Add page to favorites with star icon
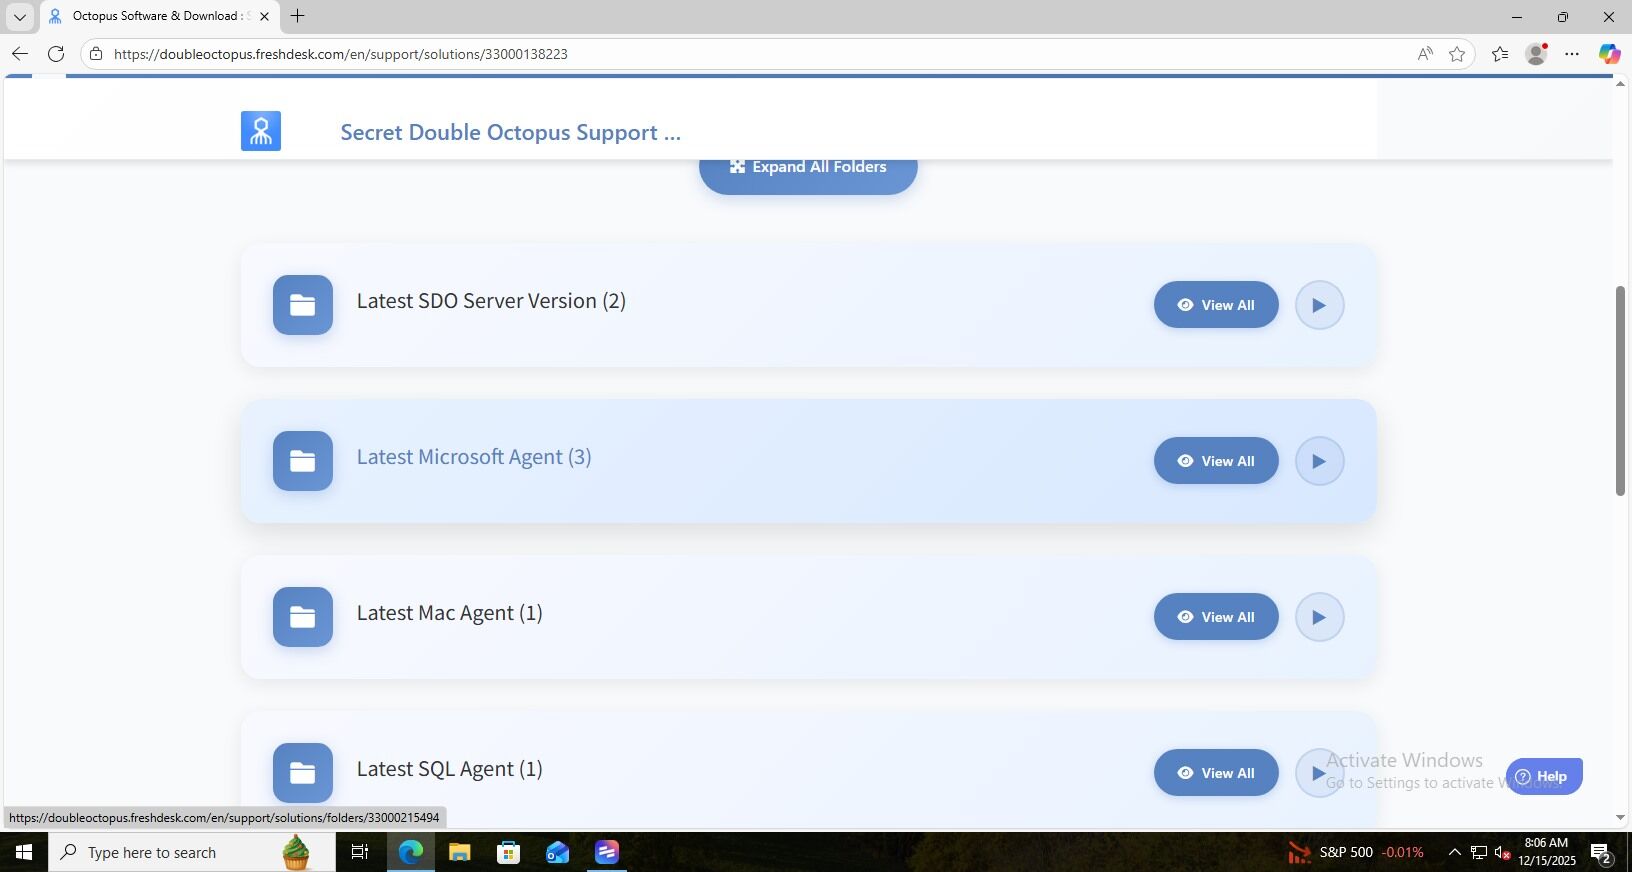Image resolution: width=1632 pixels, height=872 pixels. tap(1457, 54)
